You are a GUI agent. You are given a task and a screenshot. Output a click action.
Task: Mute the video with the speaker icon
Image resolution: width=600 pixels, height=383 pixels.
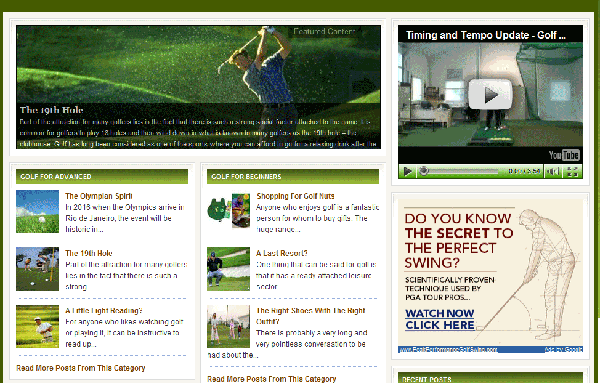coord(552,171)
